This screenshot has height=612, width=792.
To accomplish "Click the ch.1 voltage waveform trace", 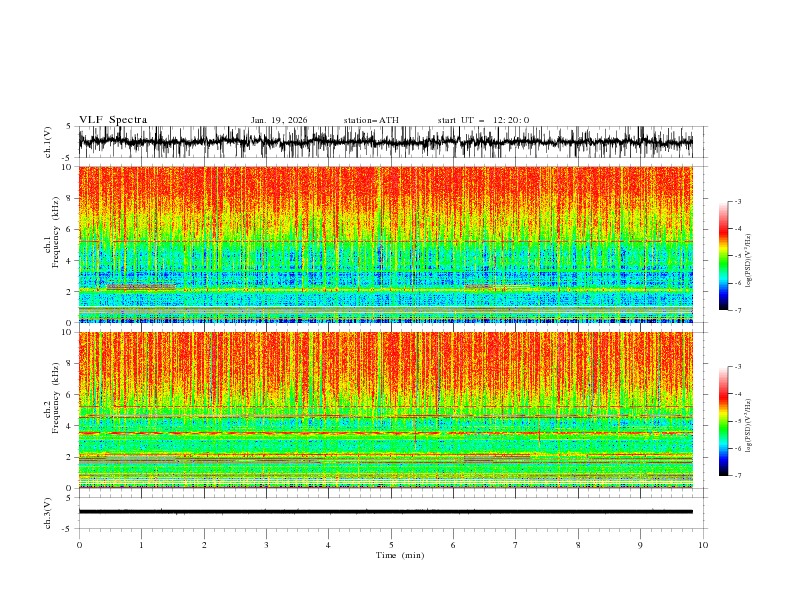I will coord(385,142).
